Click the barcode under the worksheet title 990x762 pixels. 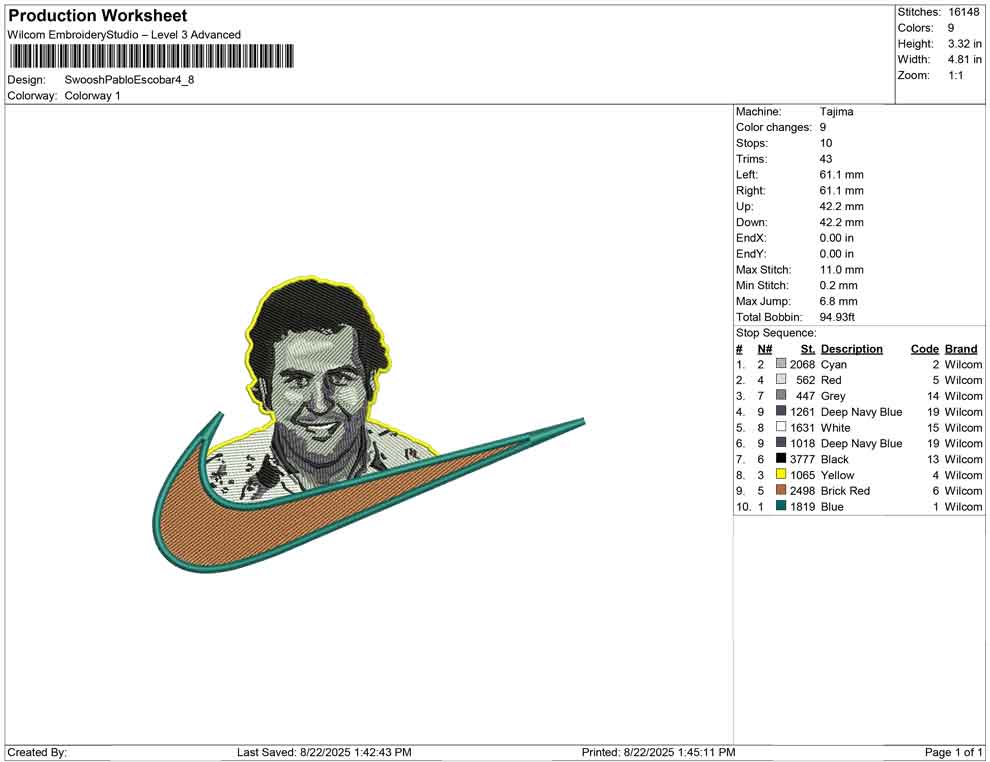152,56
